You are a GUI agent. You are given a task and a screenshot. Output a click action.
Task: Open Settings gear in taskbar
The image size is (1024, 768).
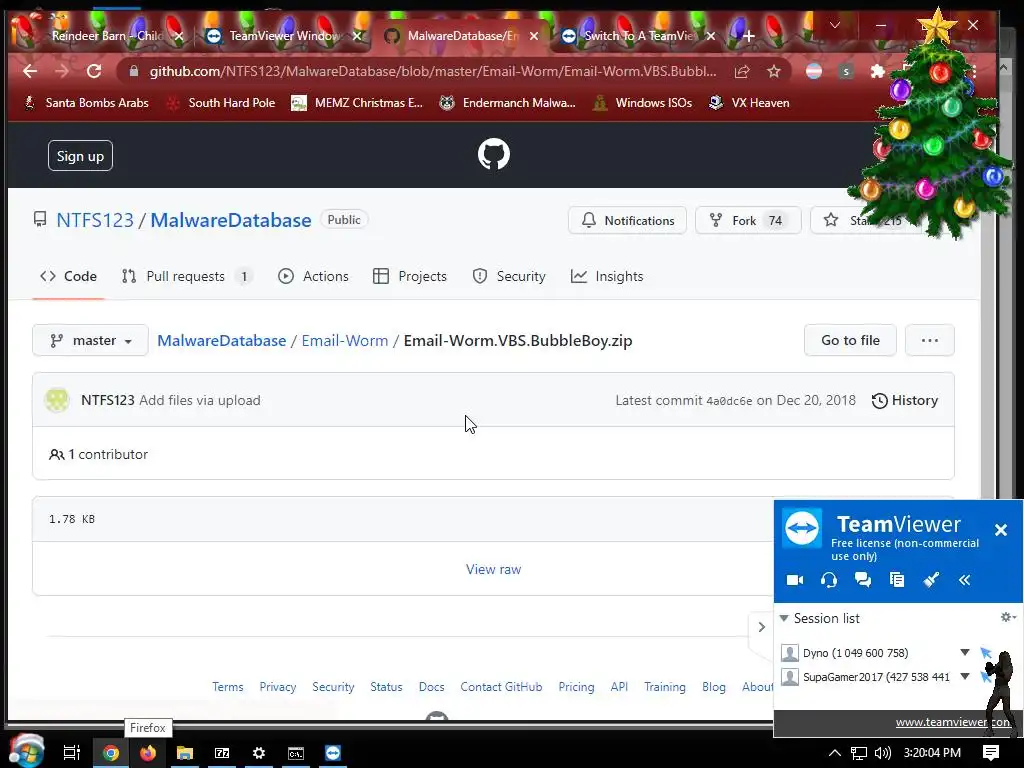259,753
